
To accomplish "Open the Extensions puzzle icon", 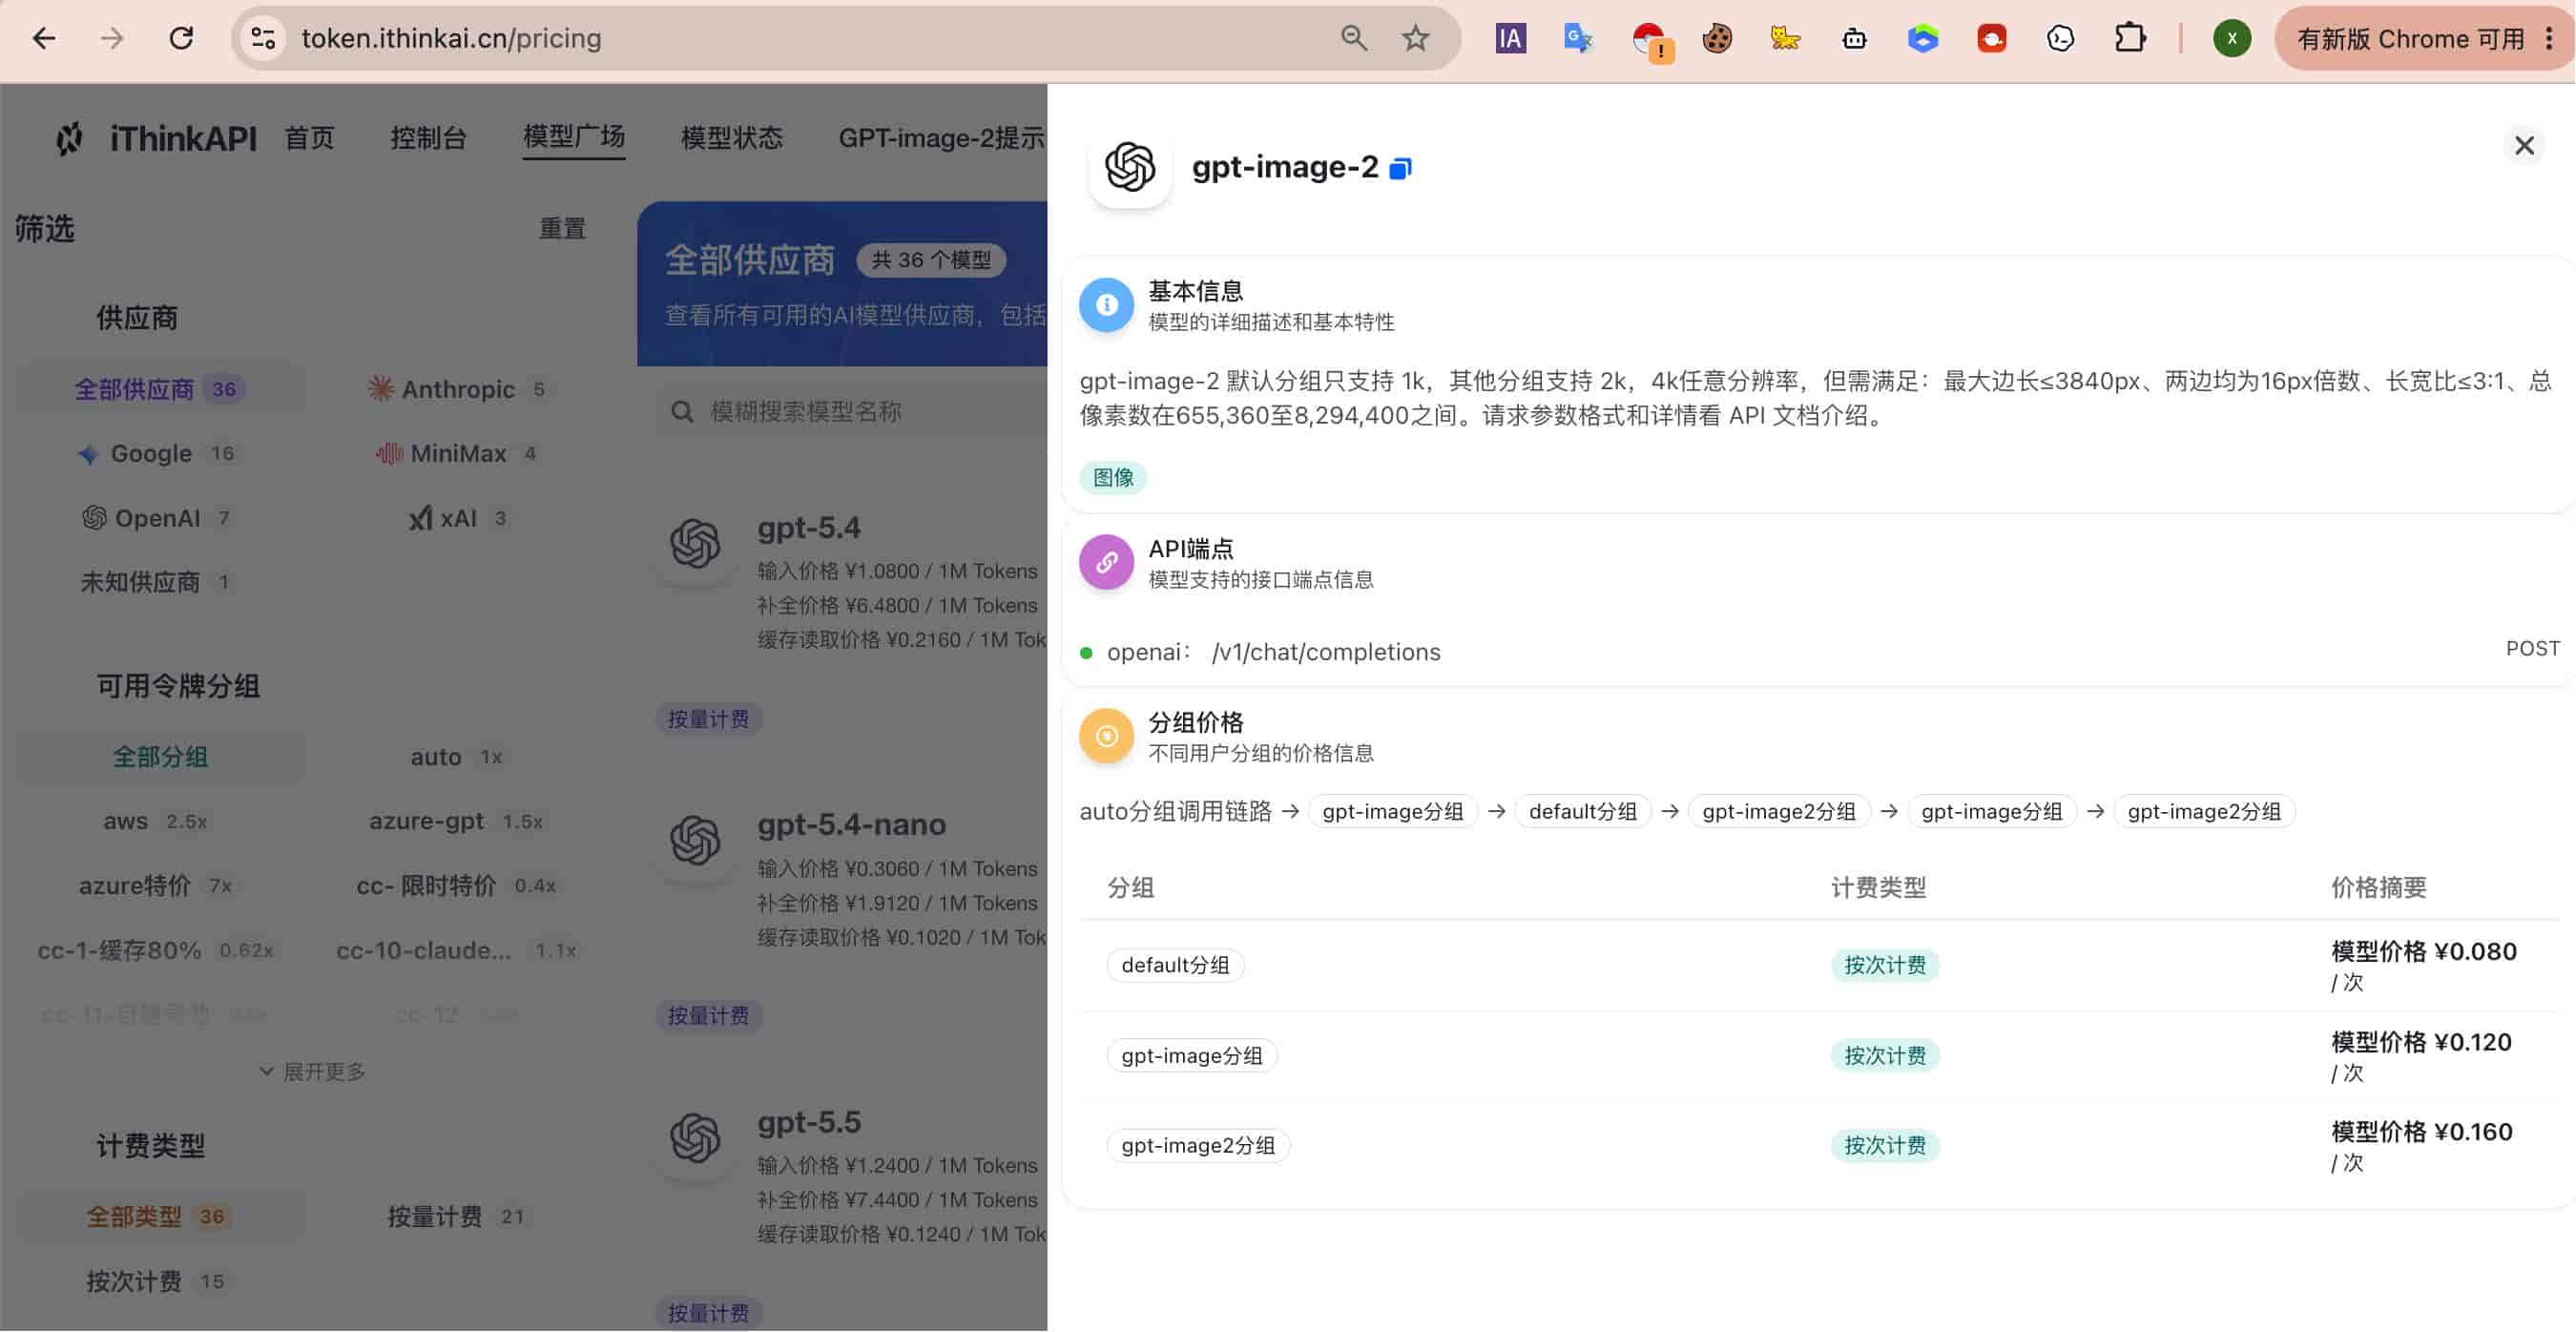I will click(x=2130, y=38).
